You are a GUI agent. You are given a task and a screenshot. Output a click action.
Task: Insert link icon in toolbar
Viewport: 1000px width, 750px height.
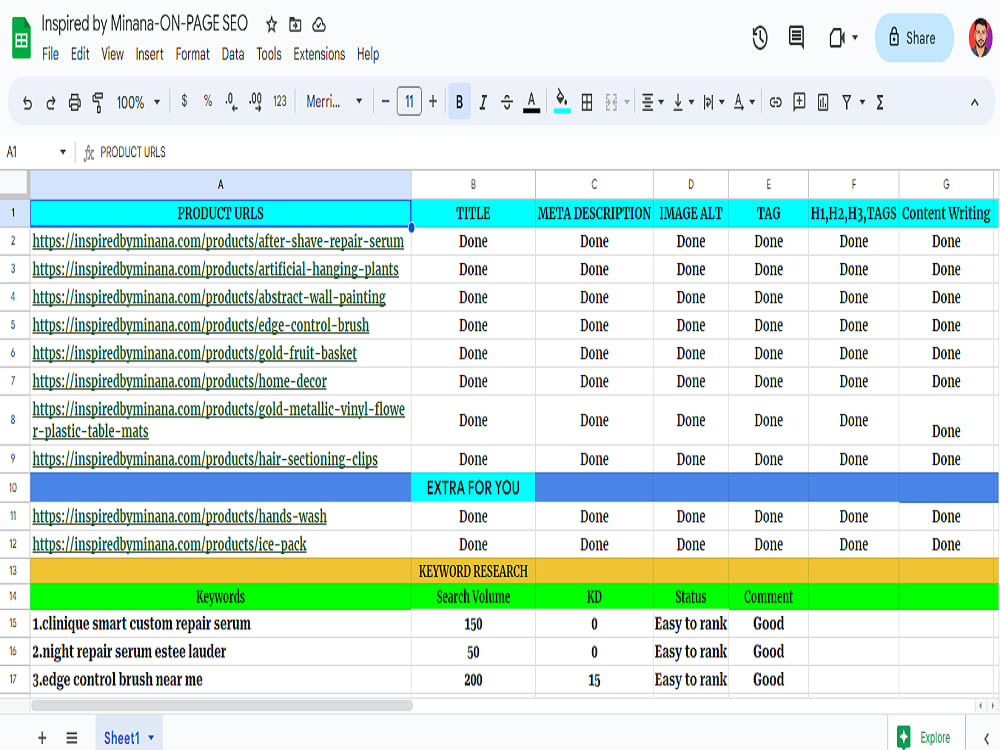[776, 102]
